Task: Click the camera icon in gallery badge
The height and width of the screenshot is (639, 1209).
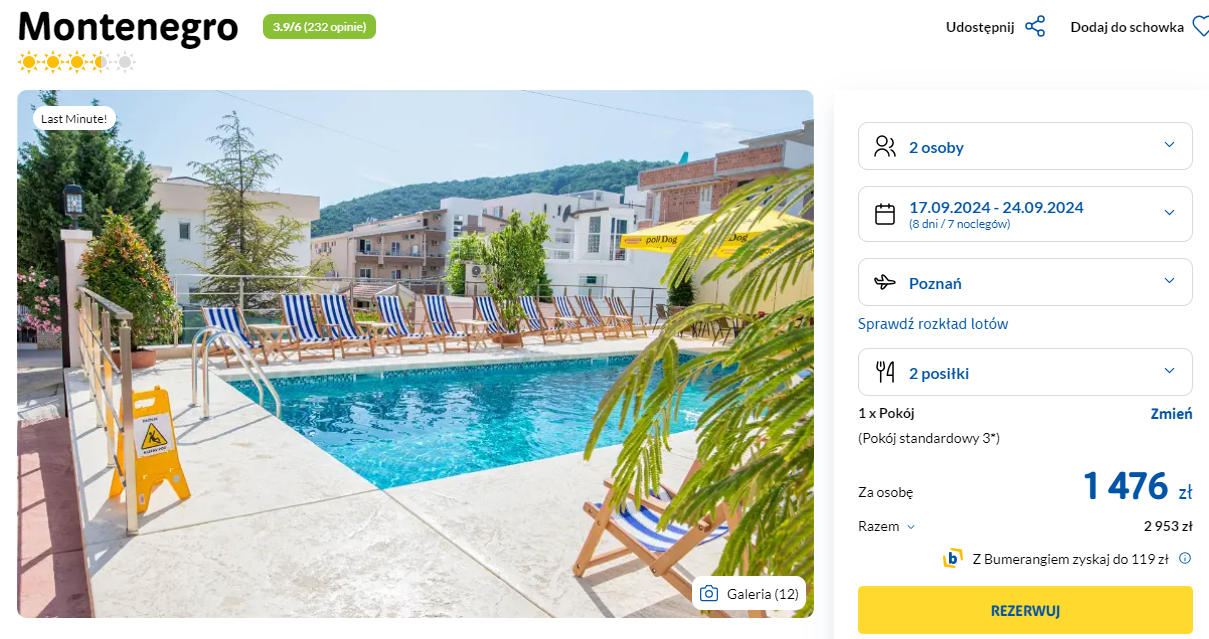Action: (709, 594)
